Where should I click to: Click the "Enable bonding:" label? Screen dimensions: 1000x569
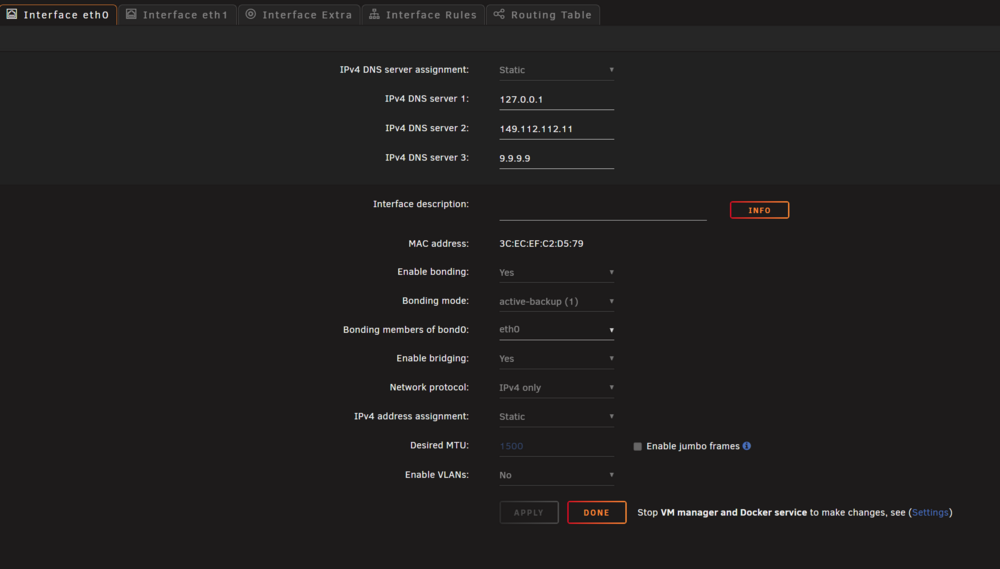(x=432, y=272)
